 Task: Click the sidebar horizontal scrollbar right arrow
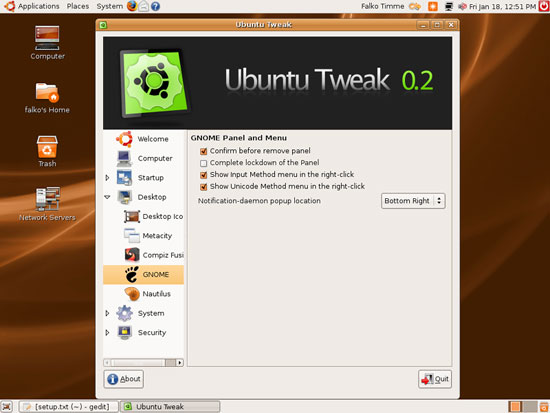(180, 362)
